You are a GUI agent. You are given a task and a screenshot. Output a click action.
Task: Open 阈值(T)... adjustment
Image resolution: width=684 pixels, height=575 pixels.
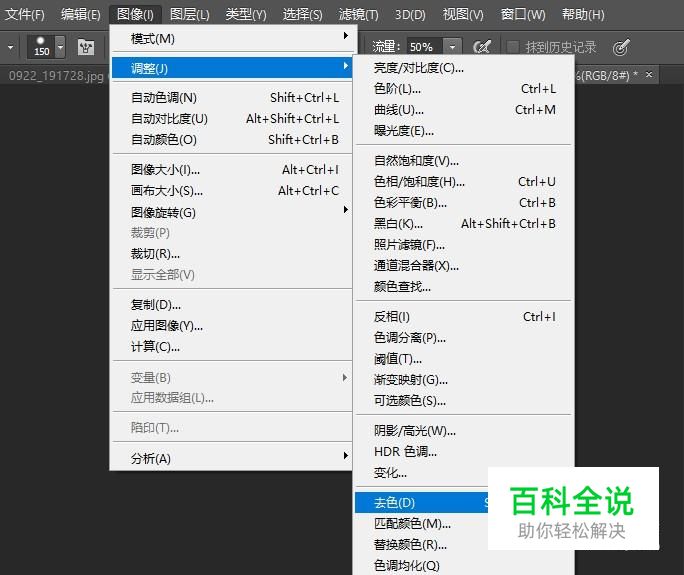pyautogui.click(x=463, y=359)
